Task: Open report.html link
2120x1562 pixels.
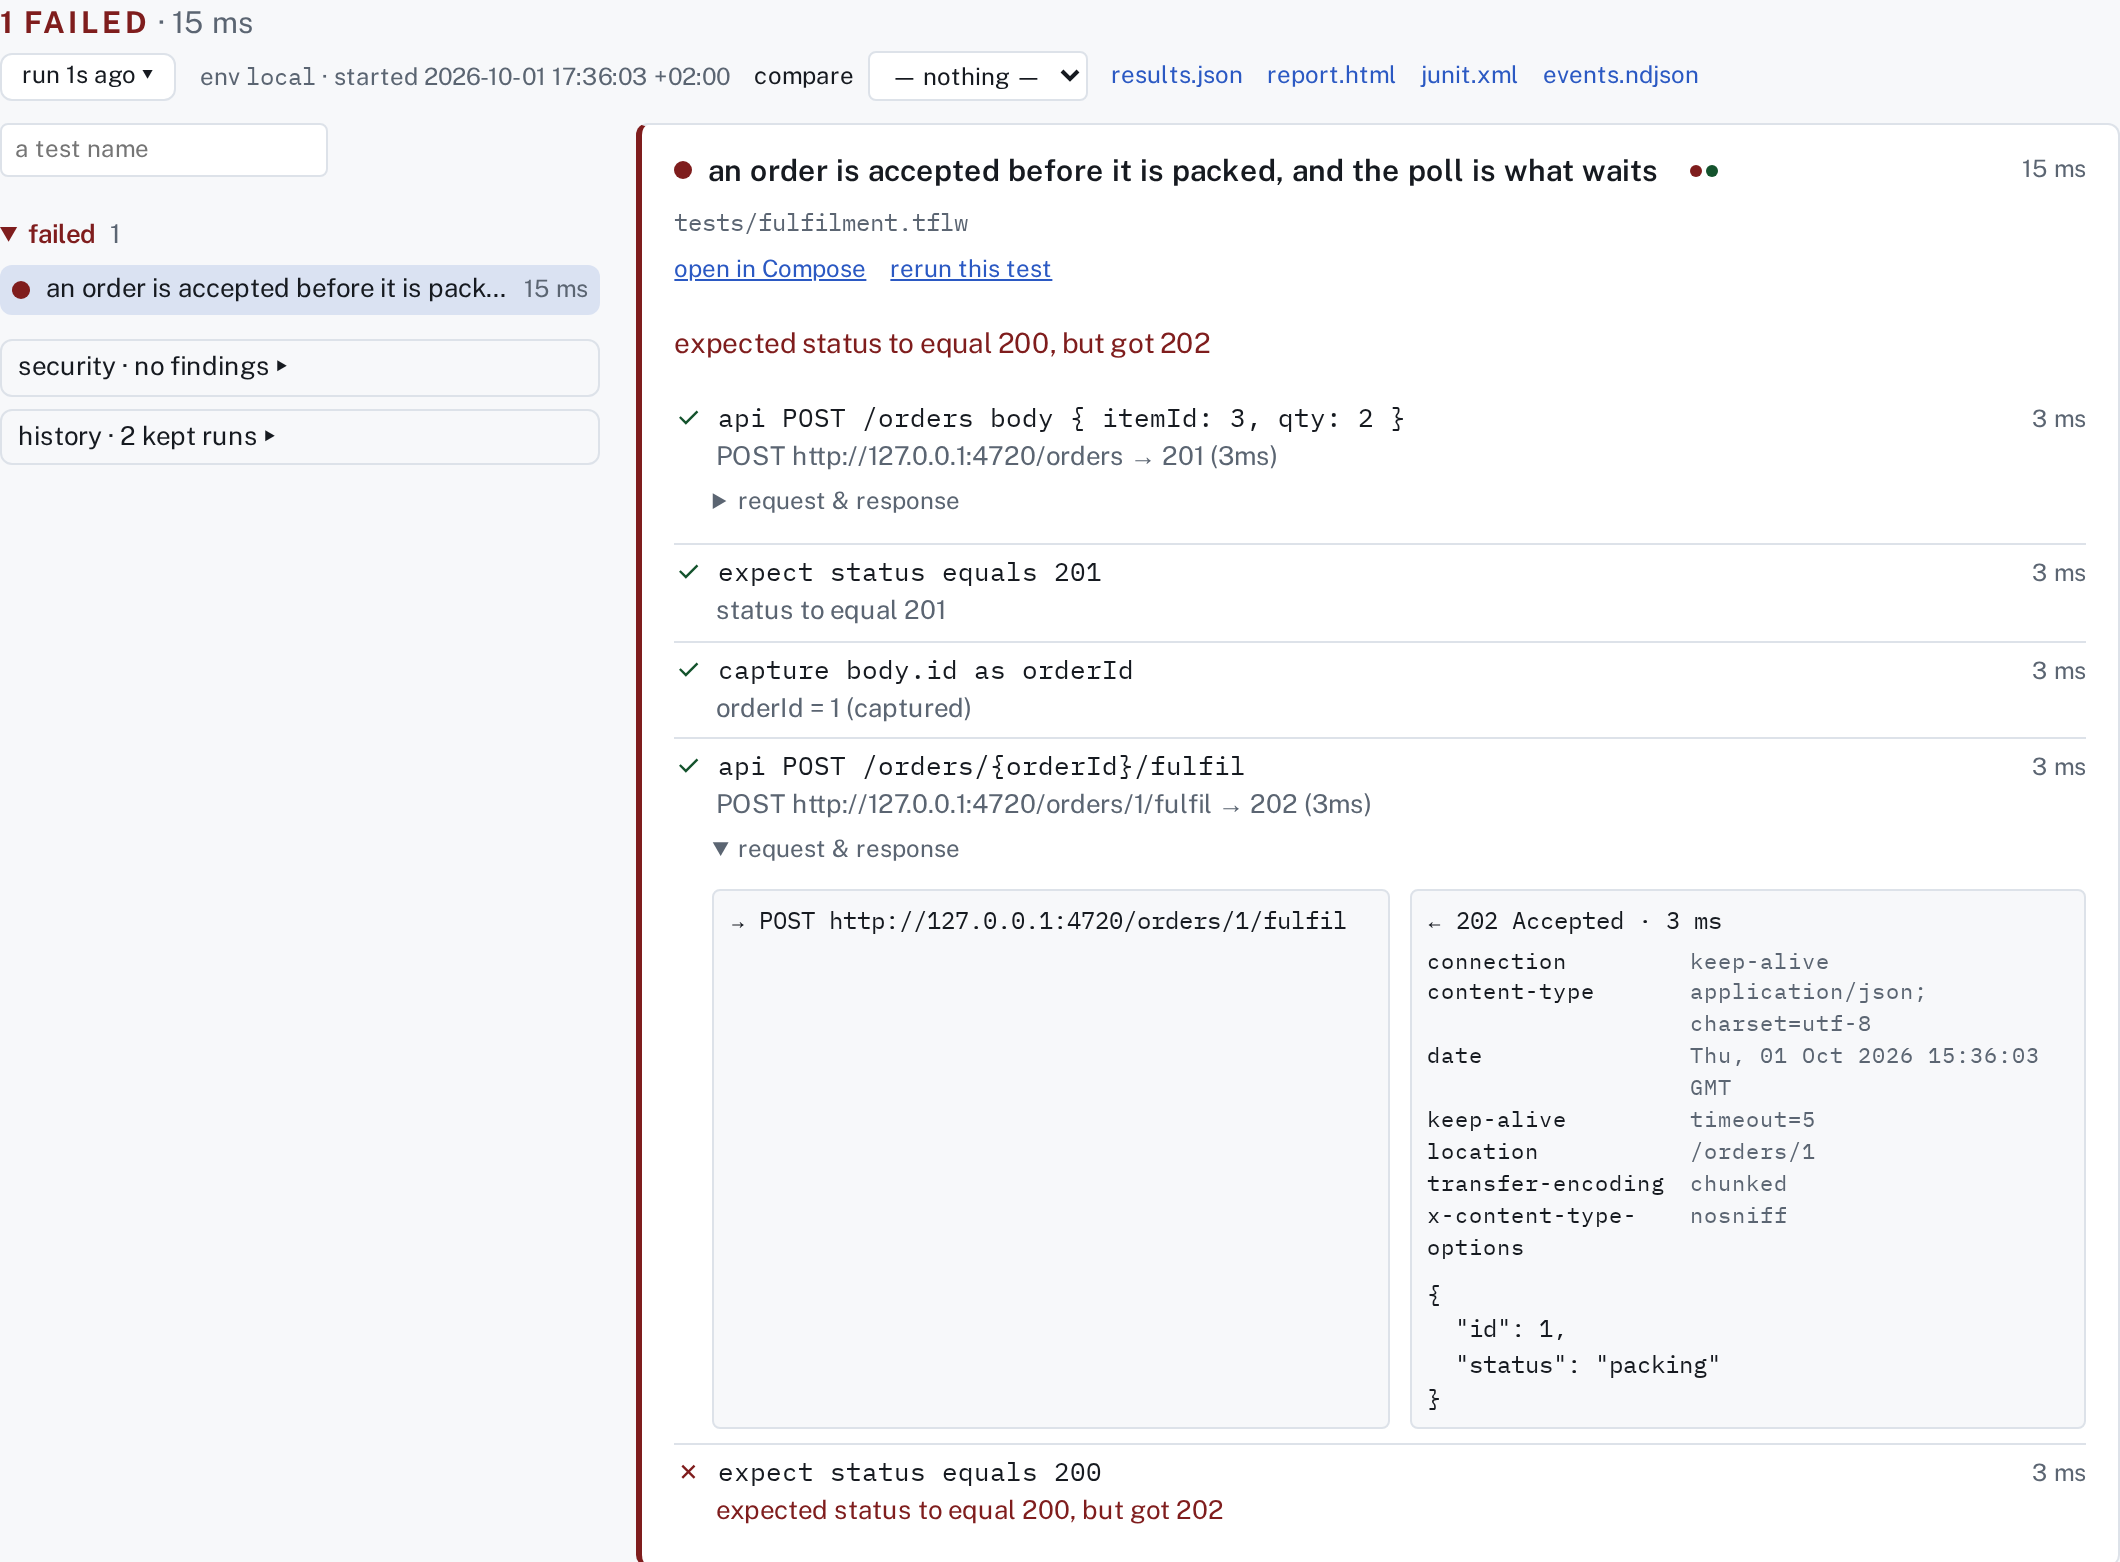Action: (1330, 75)
